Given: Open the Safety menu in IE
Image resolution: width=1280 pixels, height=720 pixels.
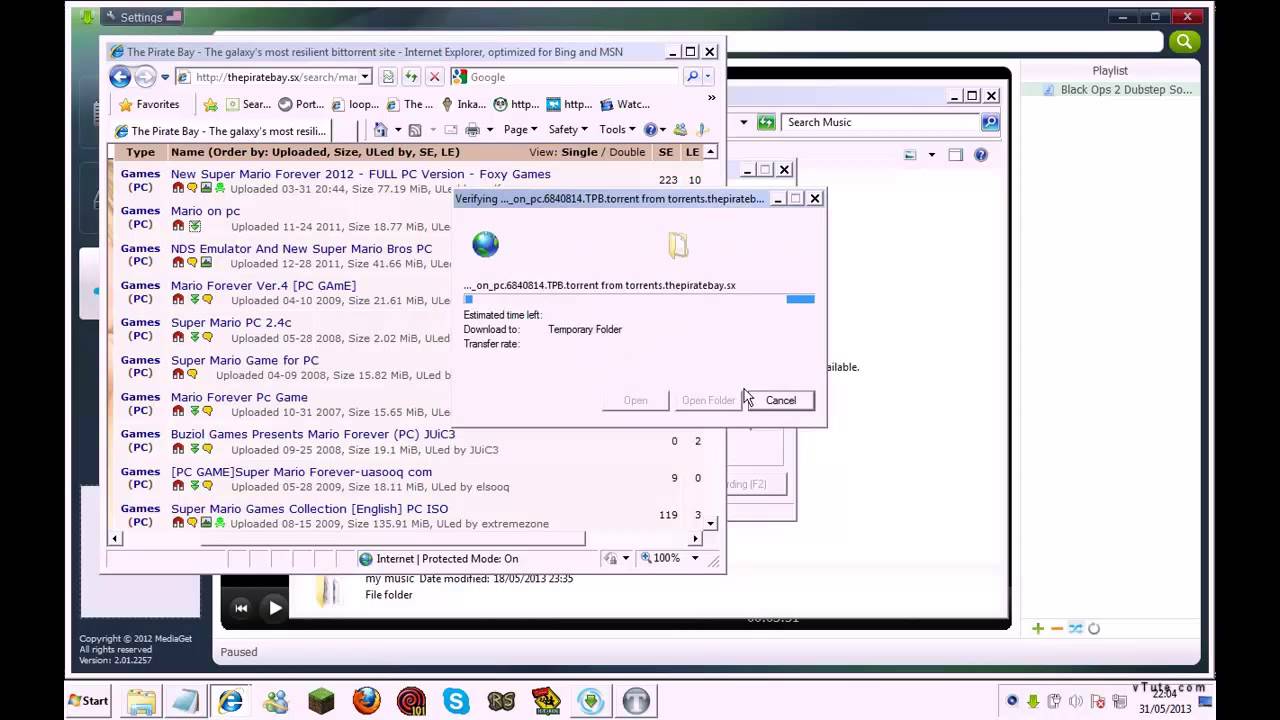Looking at the screenshot, I should (x=568, y=130).
